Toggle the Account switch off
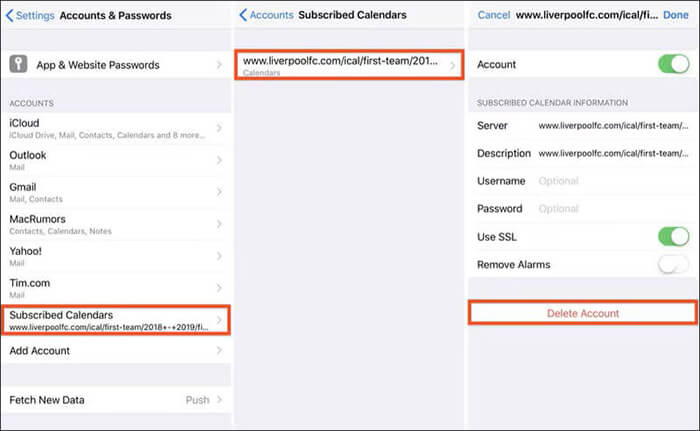This screenshot has height=431, width=700. (673, 64)
